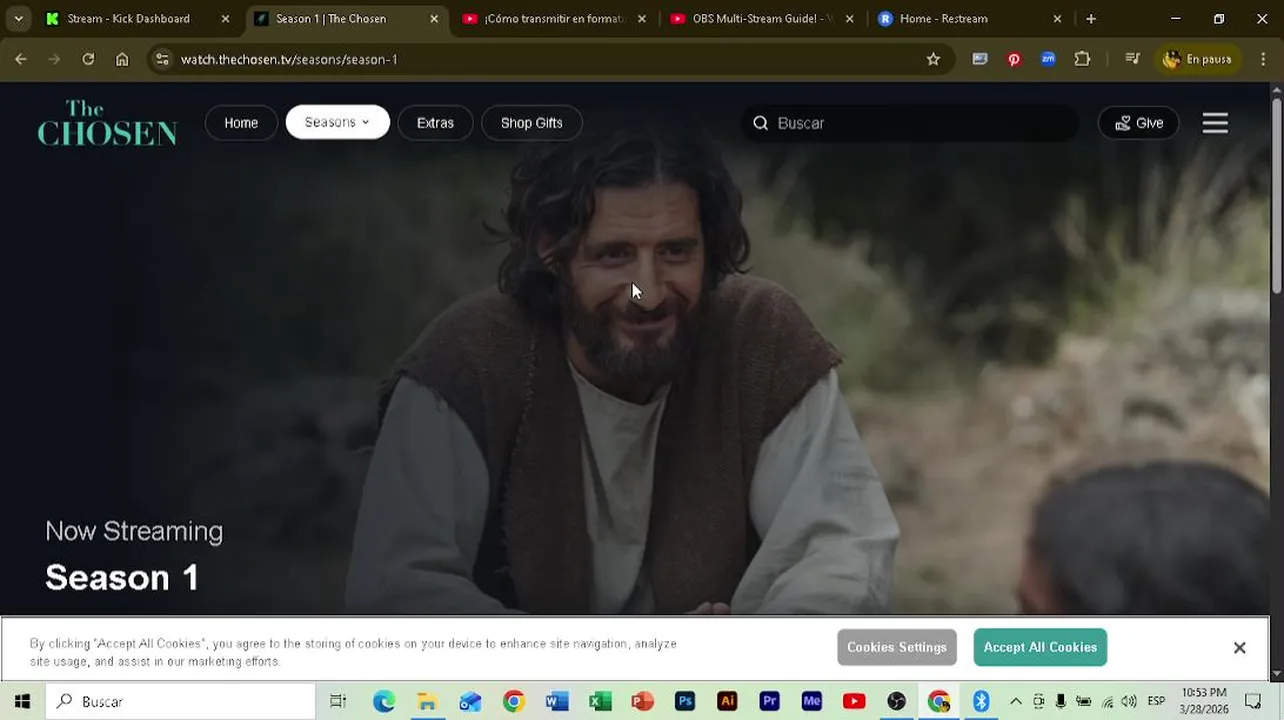Switch to the Cómo transmitir YouTube tab
Image resolution: width=1284 pixels, height=720 pixels.
tap(554, 18)
